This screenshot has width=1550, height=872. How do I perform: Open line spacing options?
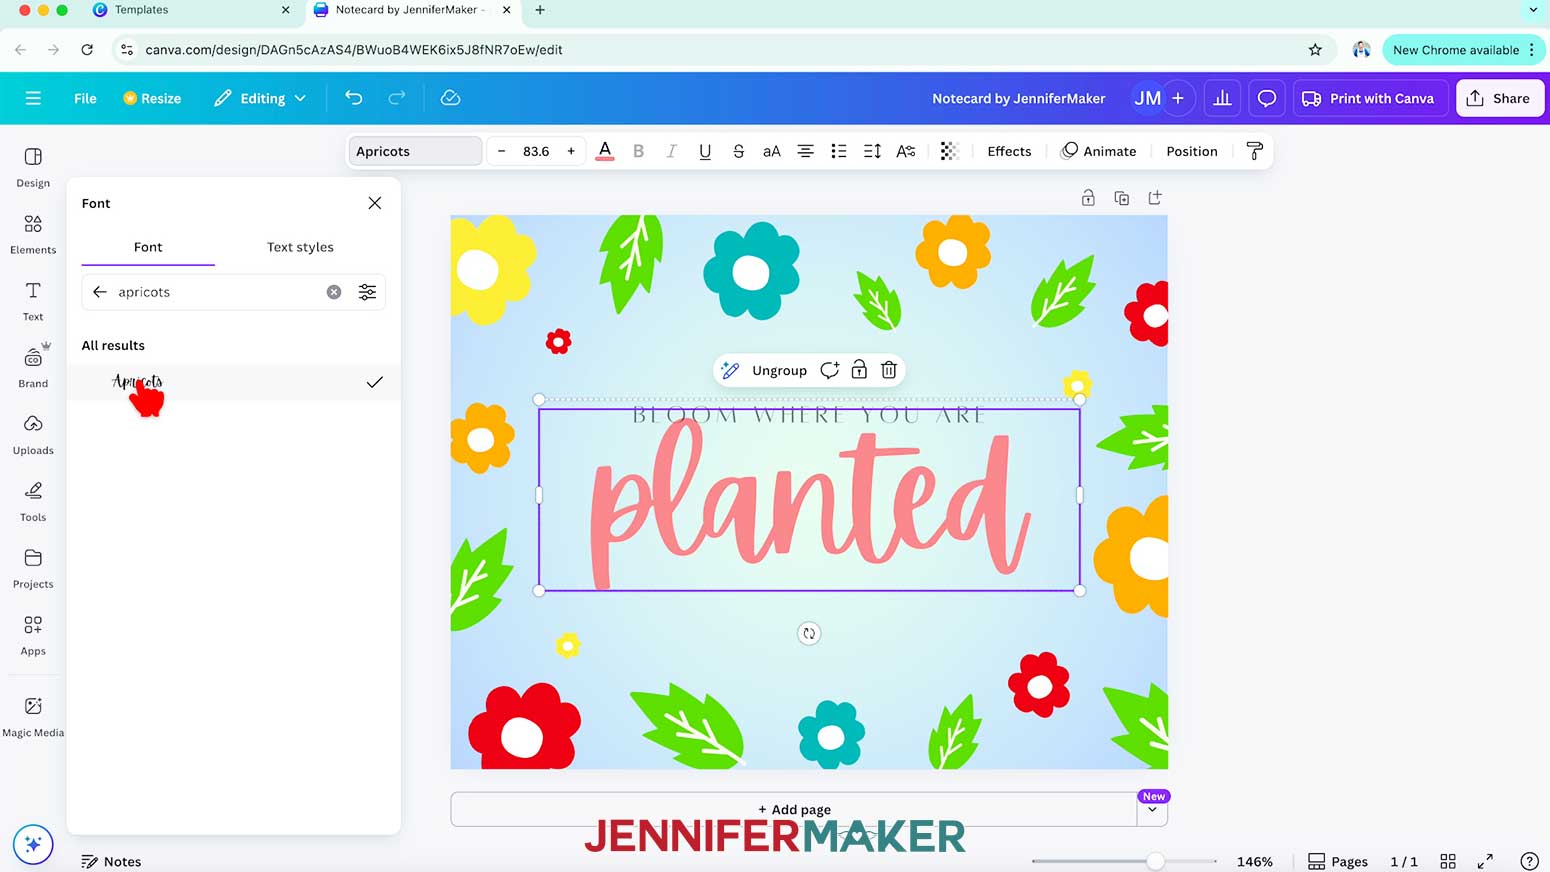[x=872, y=151]
